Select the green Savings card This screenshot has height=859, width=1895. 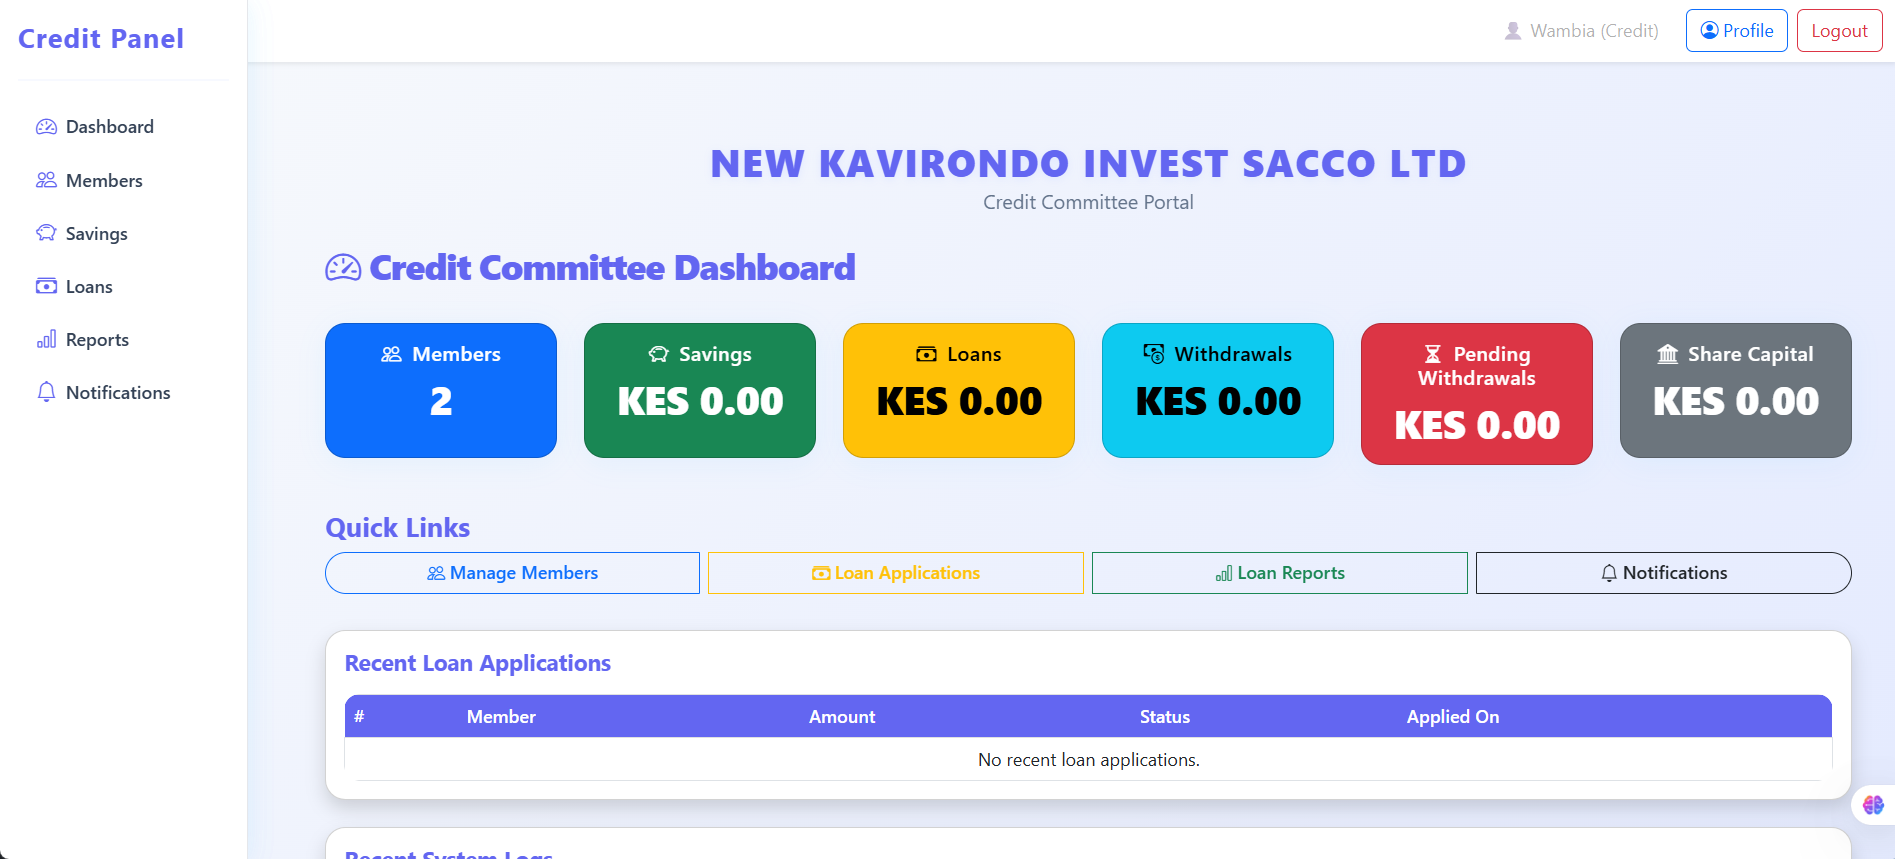pyautogui.click(x=700, y=390)
